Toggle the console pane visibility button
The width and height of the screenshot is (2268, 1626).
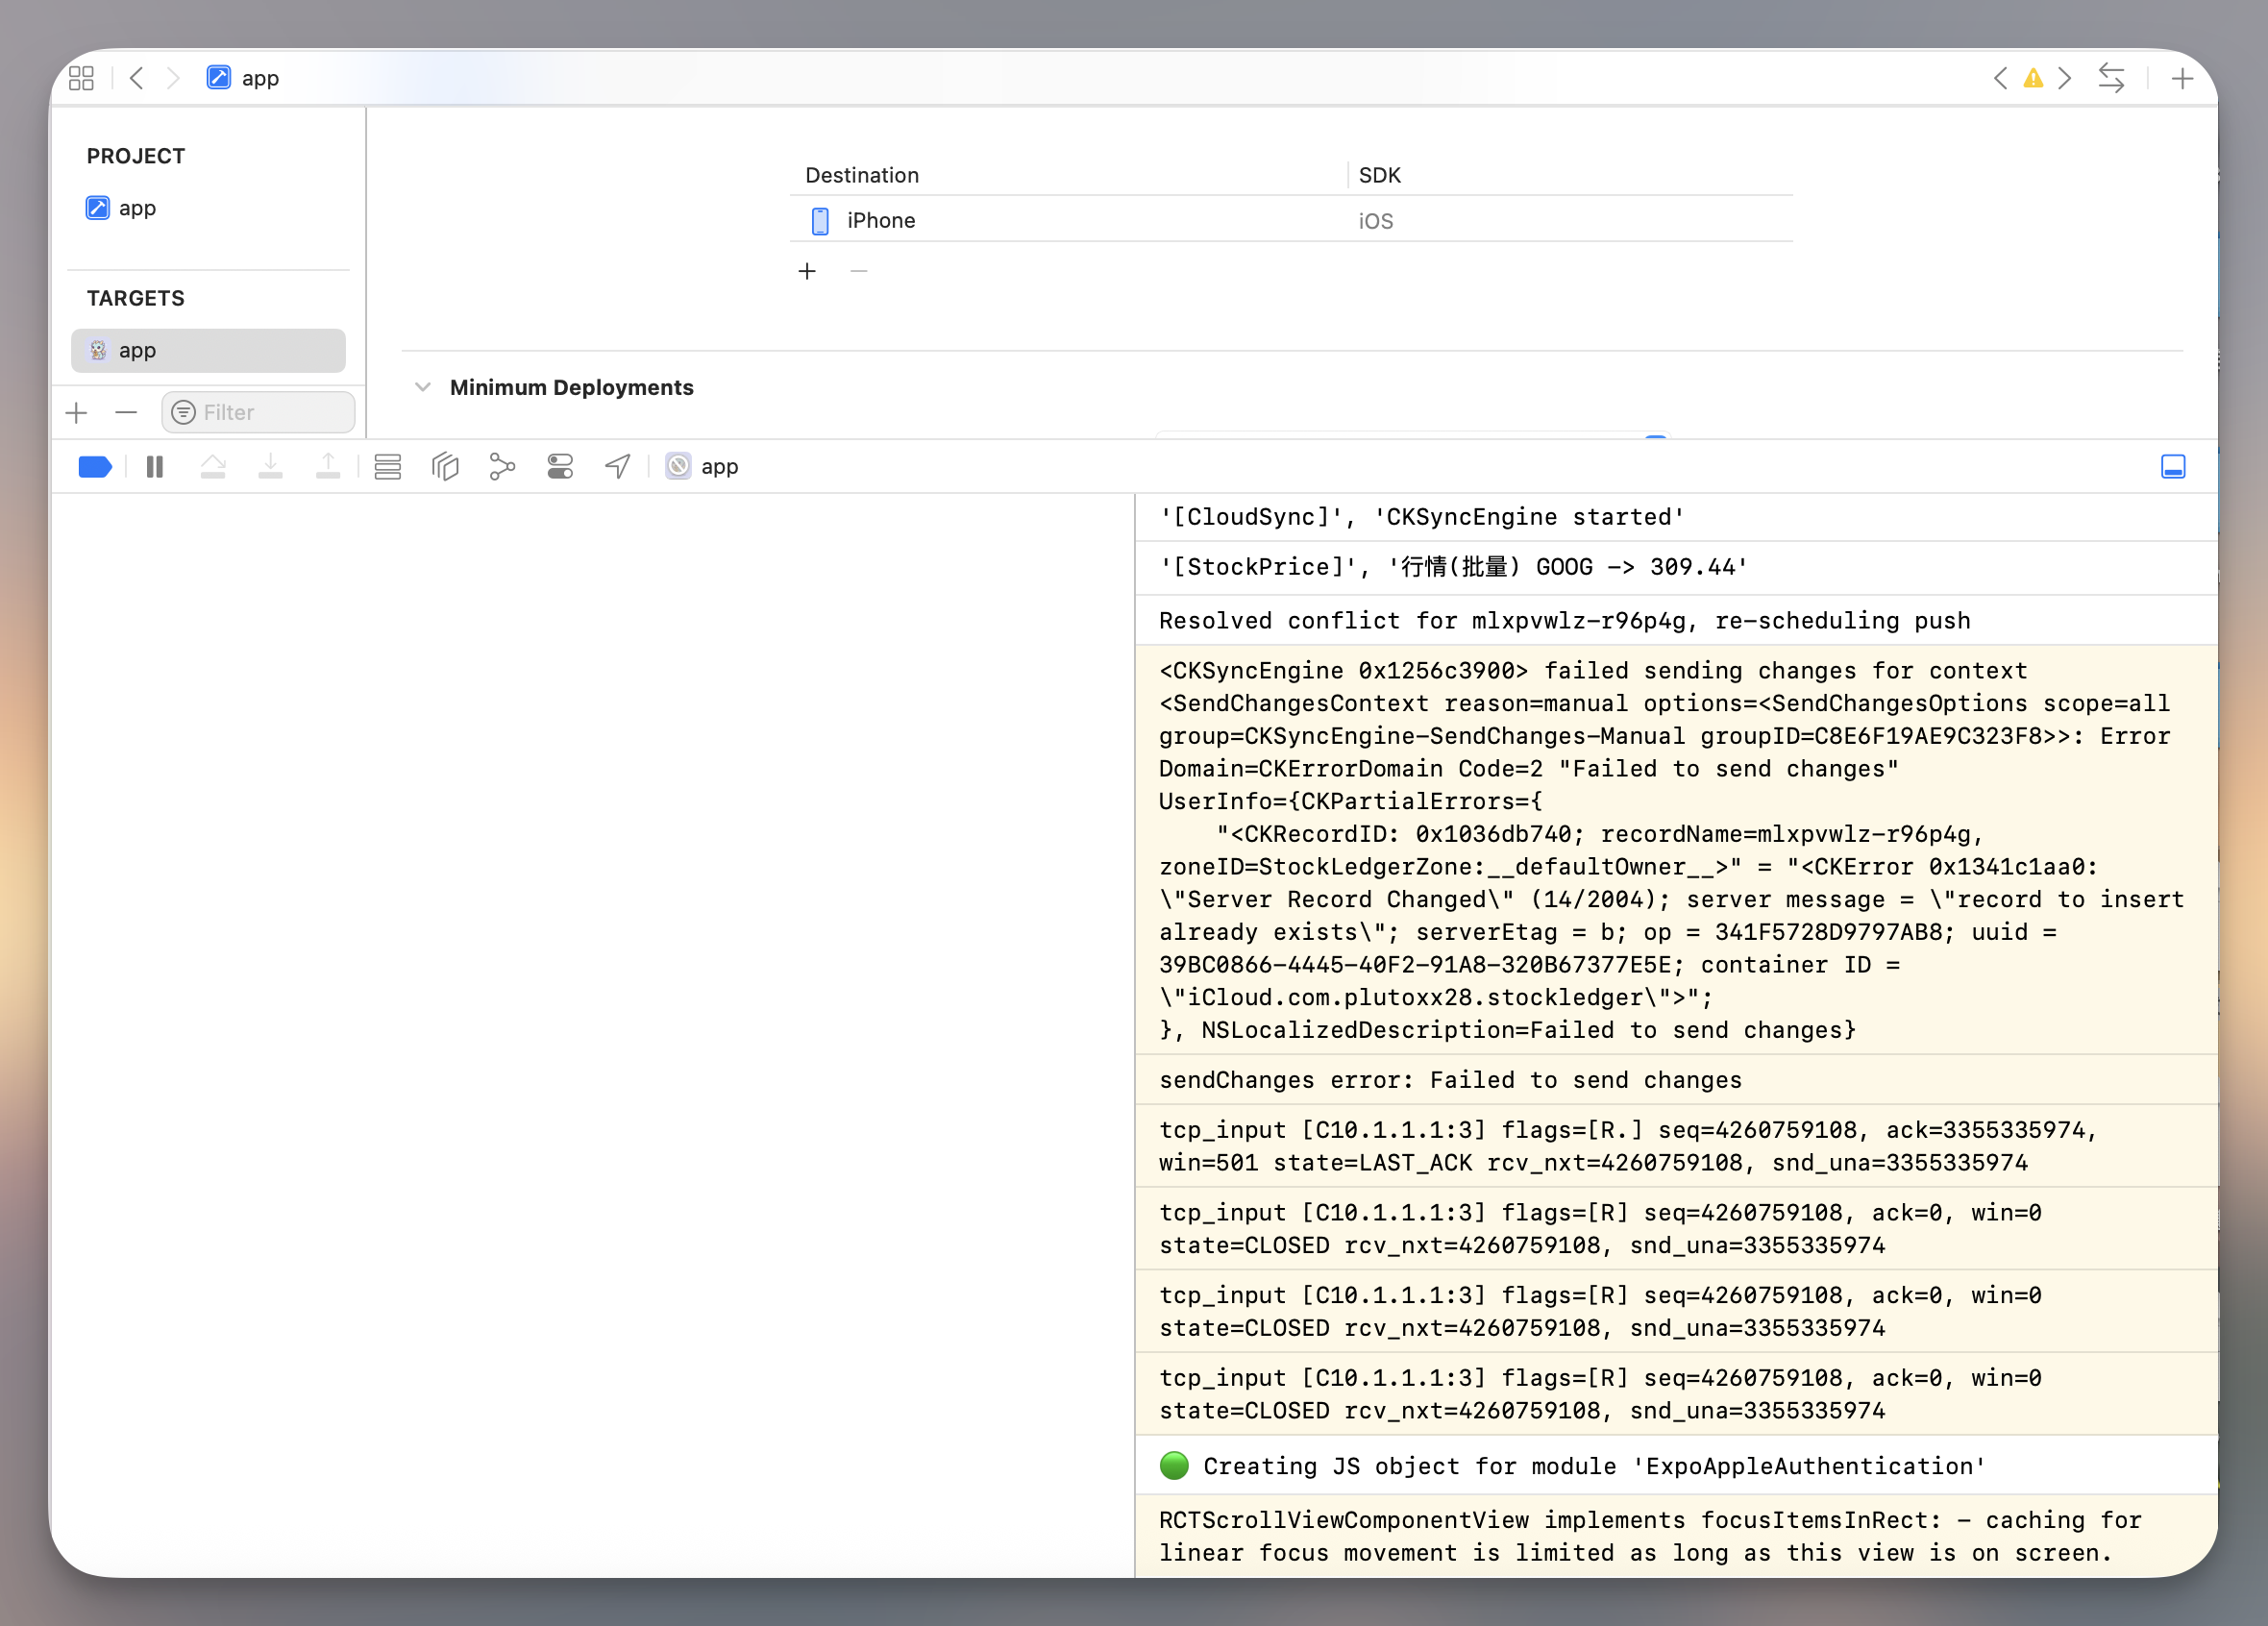[x=2172, y=467]
